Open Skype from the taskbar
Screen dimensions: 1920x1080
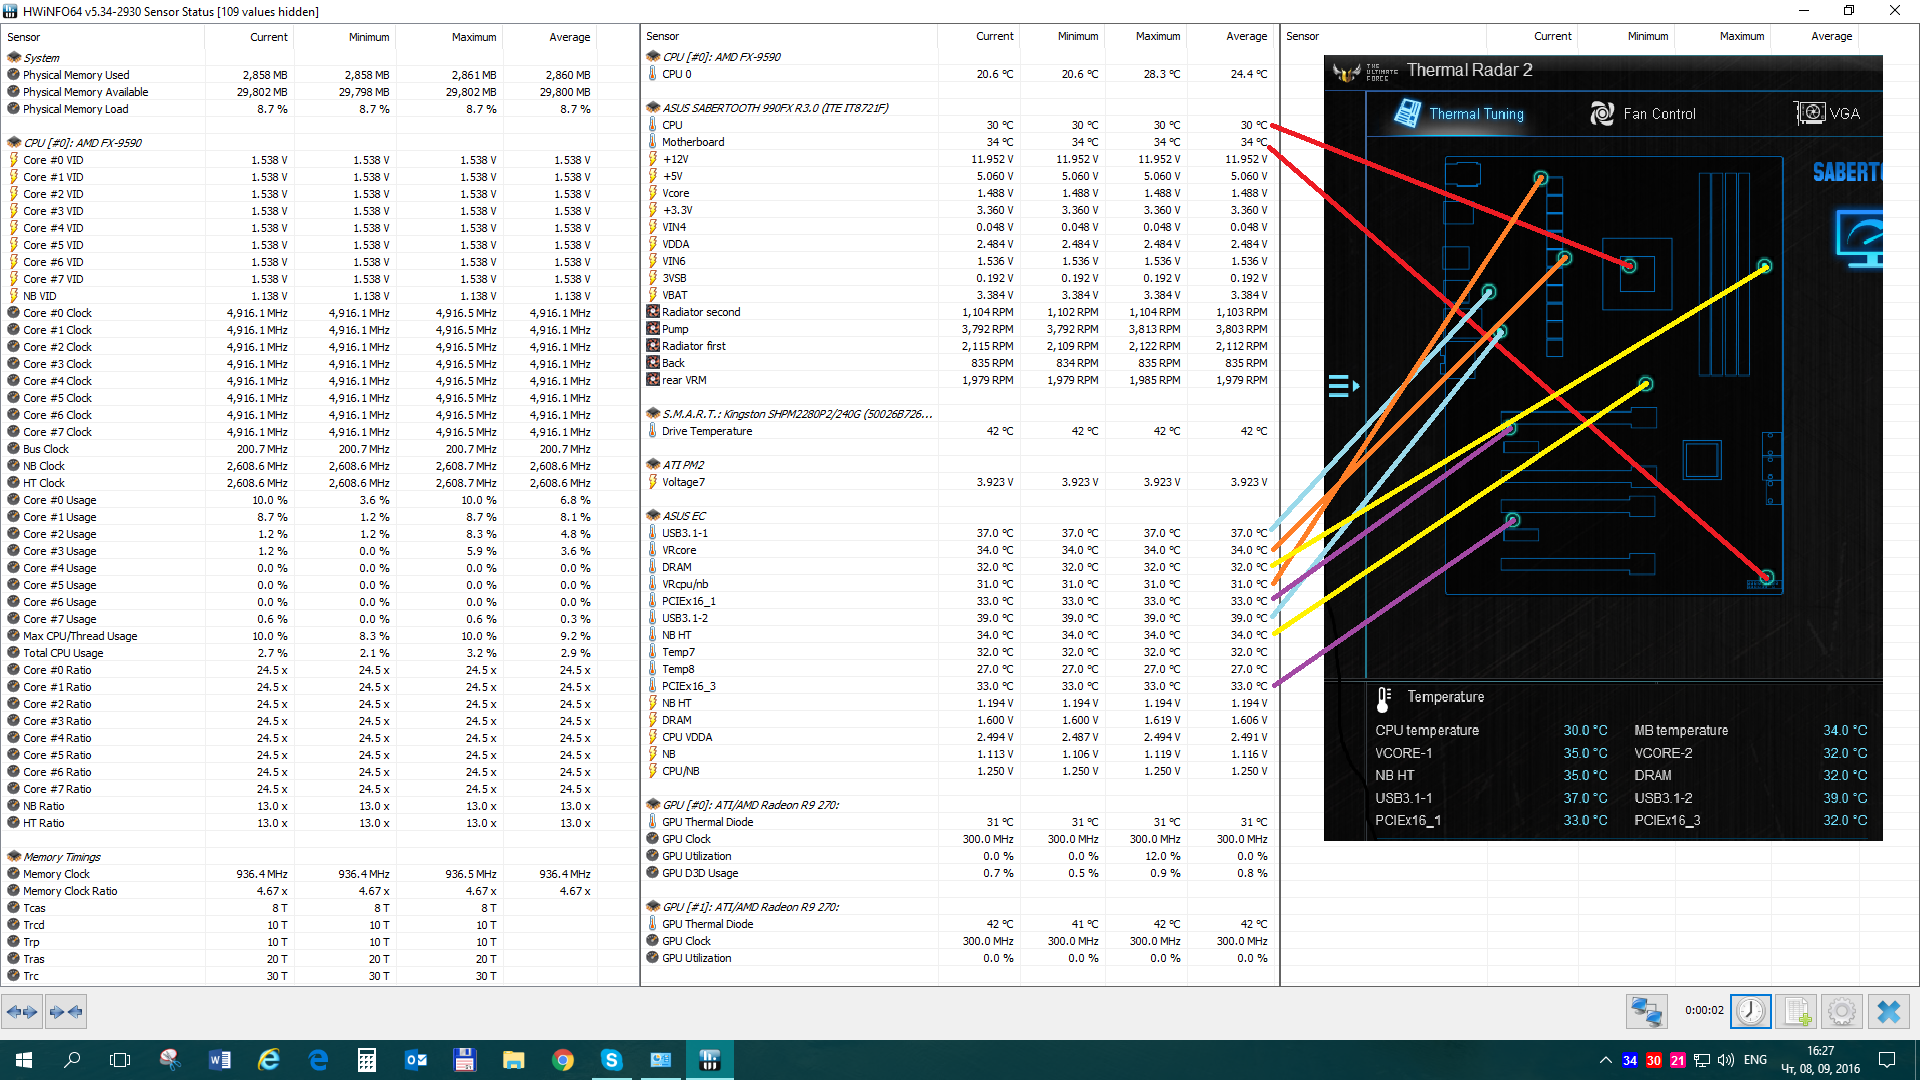[612, 1060]
